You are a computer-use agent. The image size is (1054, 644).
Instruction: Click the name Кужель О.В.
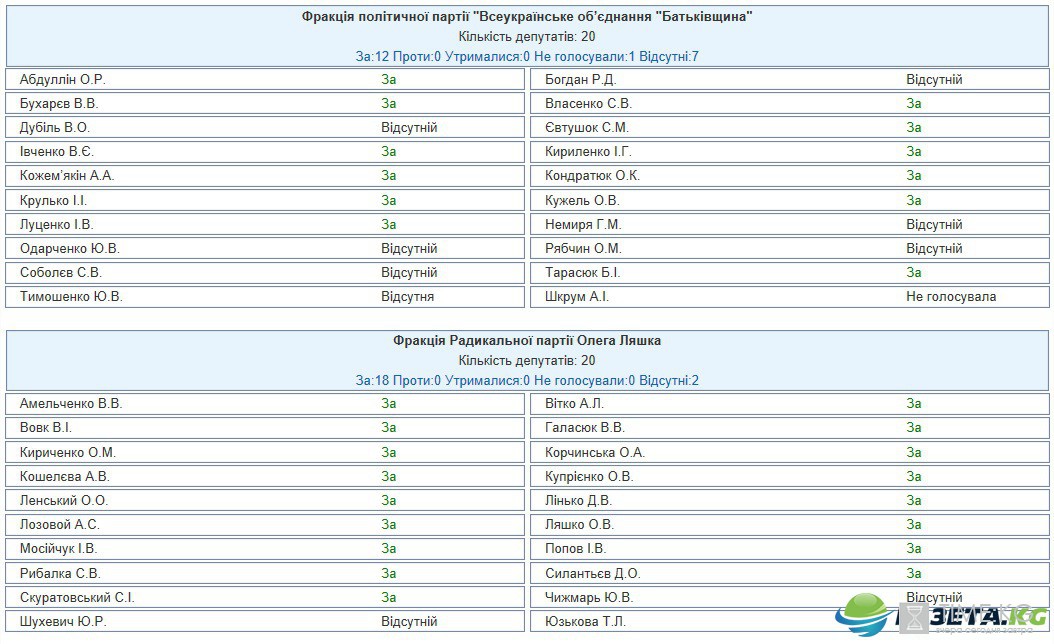(x=582, y=200)
